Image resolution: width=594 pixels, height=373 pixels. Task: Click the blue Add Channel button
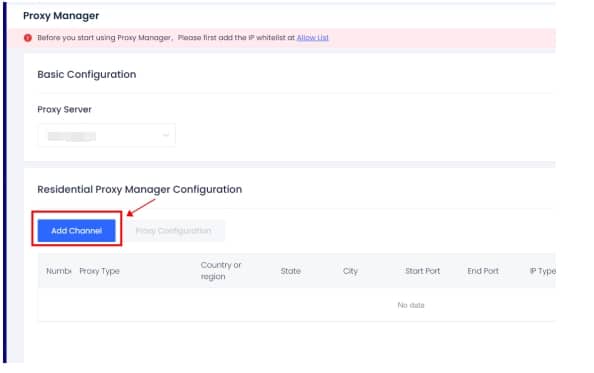pos(77,231)
